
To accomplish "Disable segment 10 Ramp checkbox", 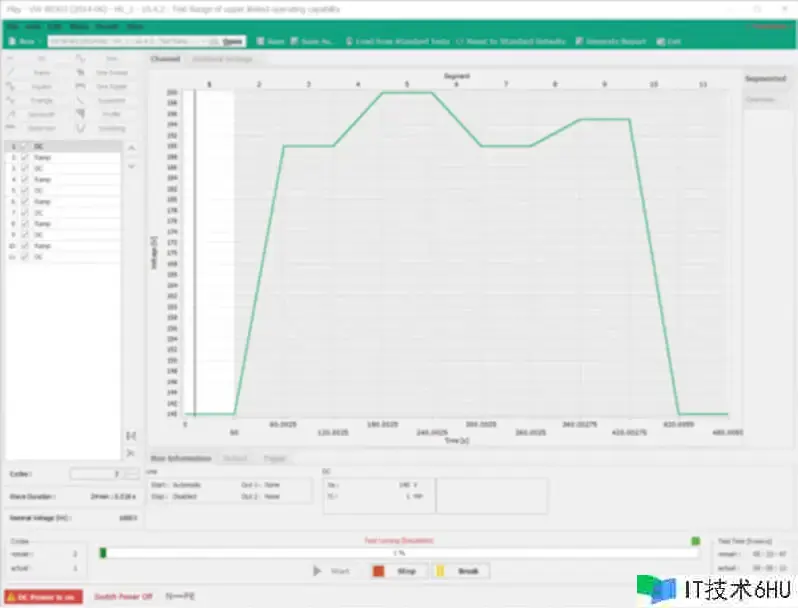I will coord(25,245).
